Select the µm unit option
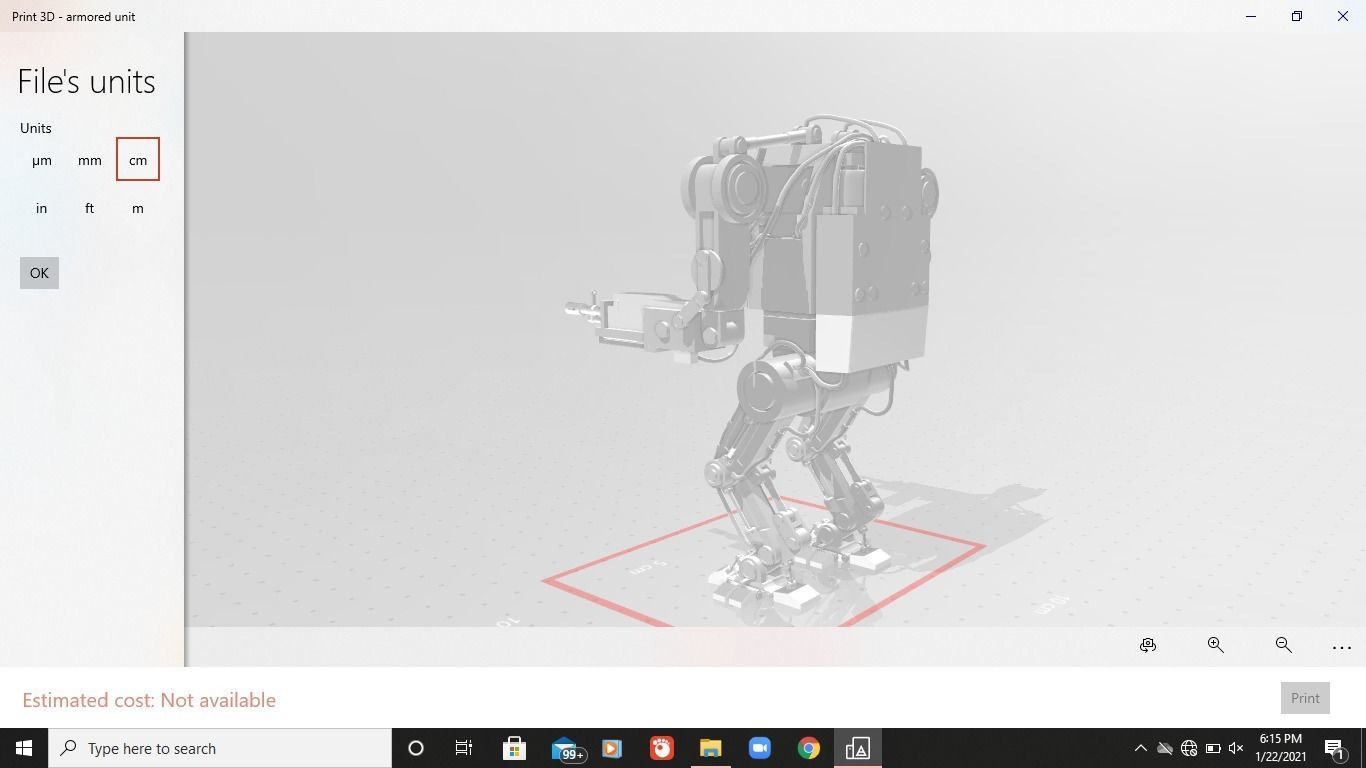Image resolution: width=1366 pixels, height=768 pixels. point(41,160)
